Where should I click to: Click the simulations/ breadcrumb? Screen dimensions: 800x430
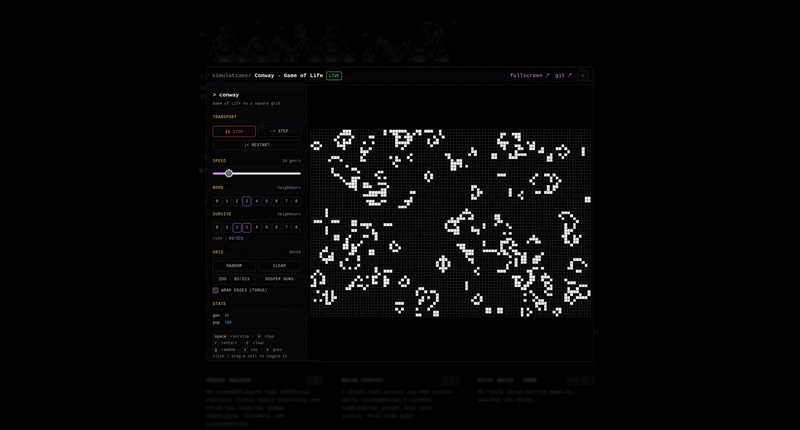(x=232, y=75)
